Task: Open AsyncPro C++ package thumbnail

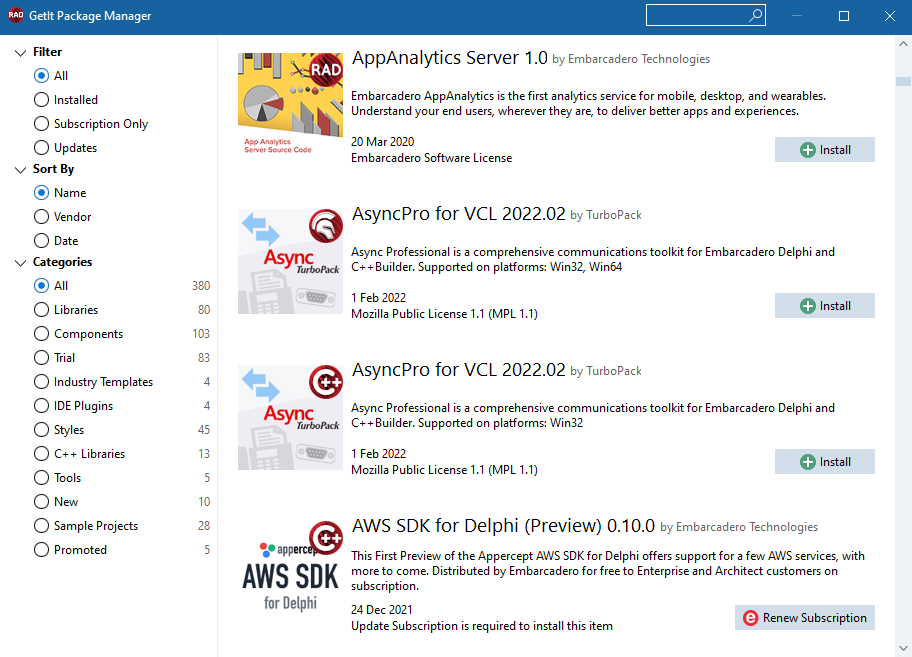Action: [x=290, y=417]
